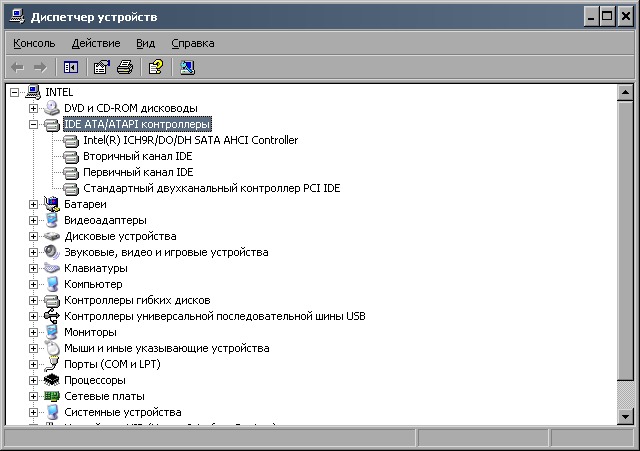Click the Порты (COM и LPT) icon
The image size is (640, 451).
point(52,364)
